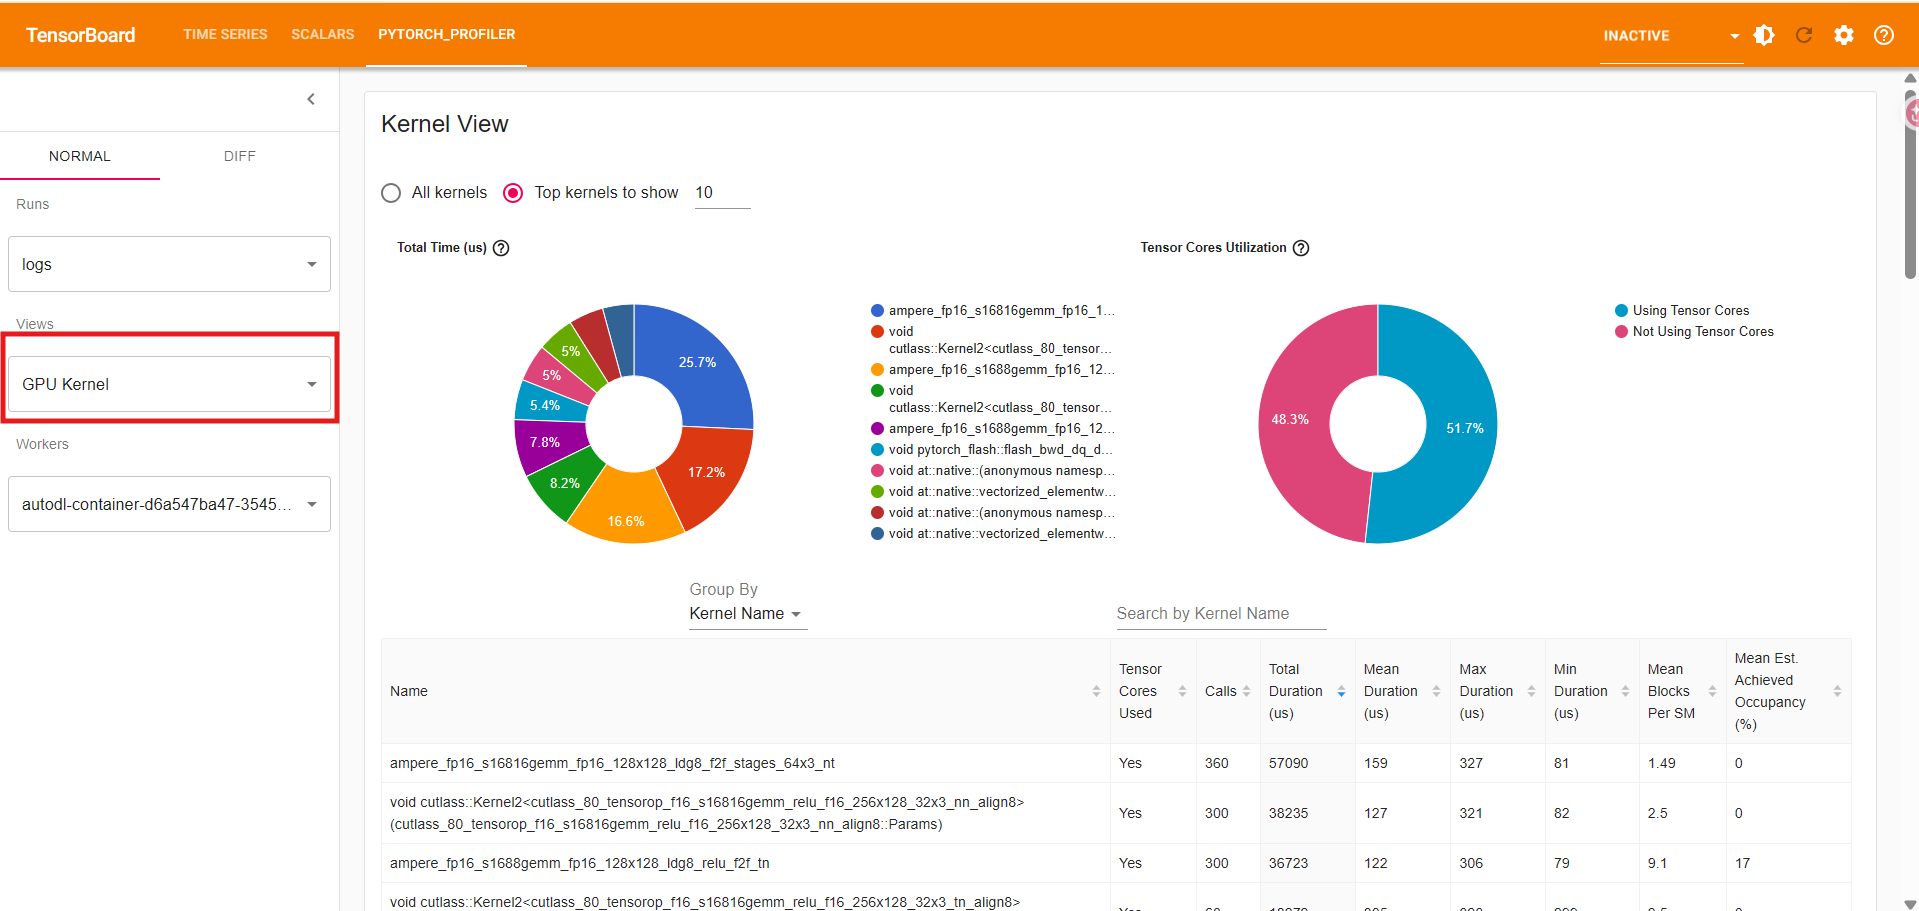Open the Workers dropdown list
The image size is (1919, 911).
(x=169, y=504)
